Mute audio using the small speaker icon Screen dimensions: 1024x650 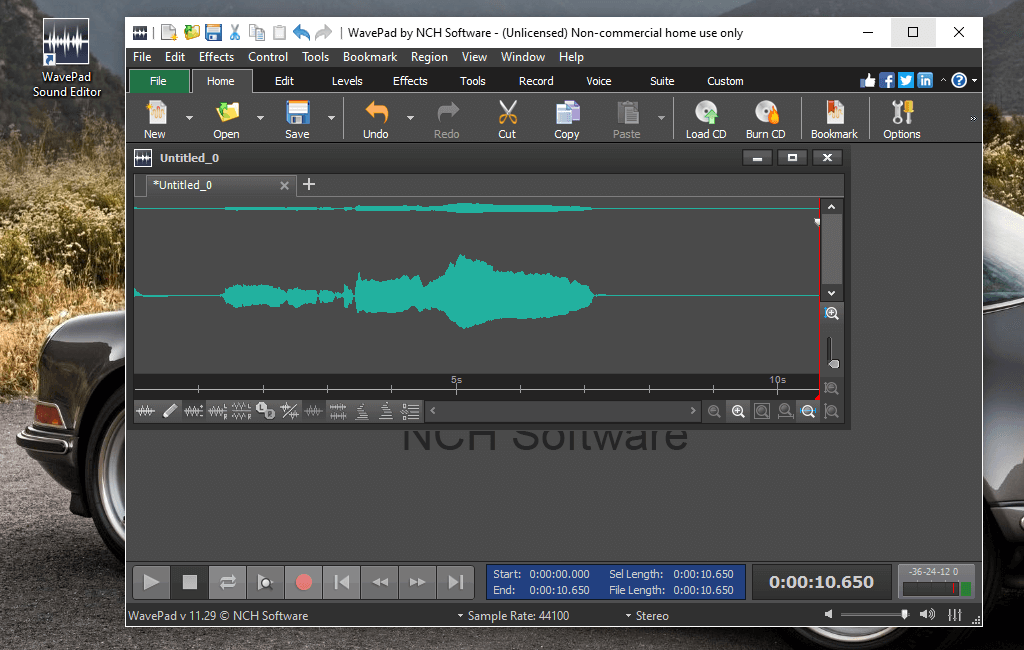828,615
